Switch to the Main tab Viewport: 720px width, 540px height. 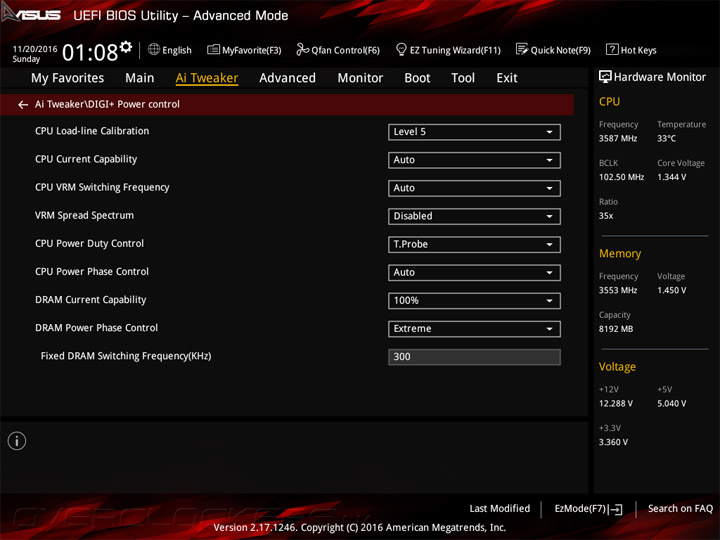point(140,78)
